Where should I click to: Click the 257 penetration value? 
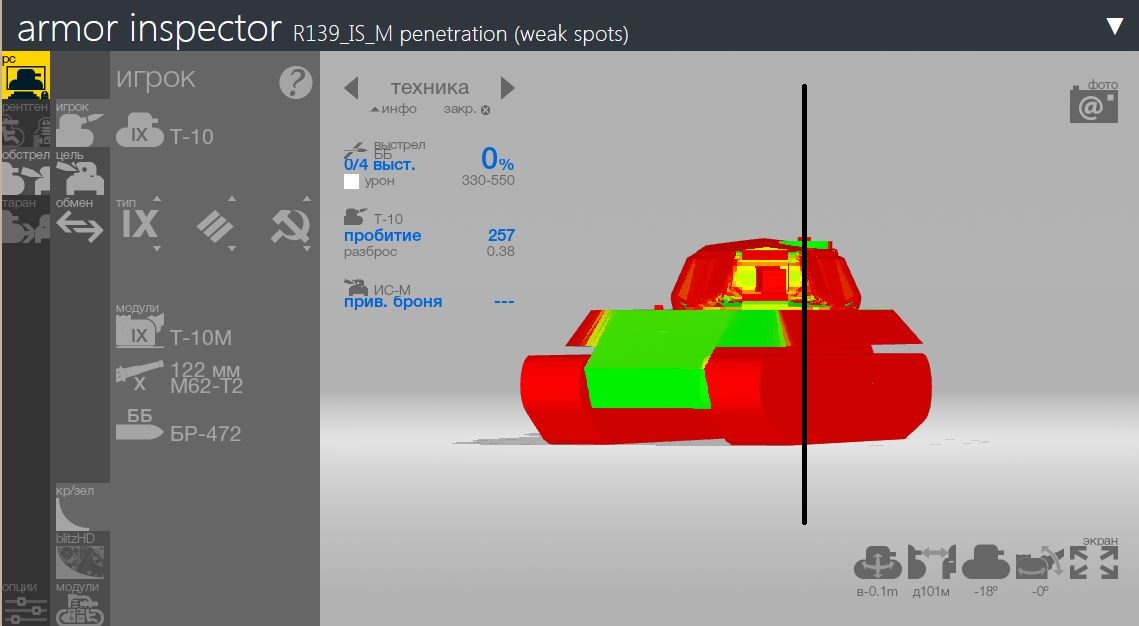[x=501, y=235]
